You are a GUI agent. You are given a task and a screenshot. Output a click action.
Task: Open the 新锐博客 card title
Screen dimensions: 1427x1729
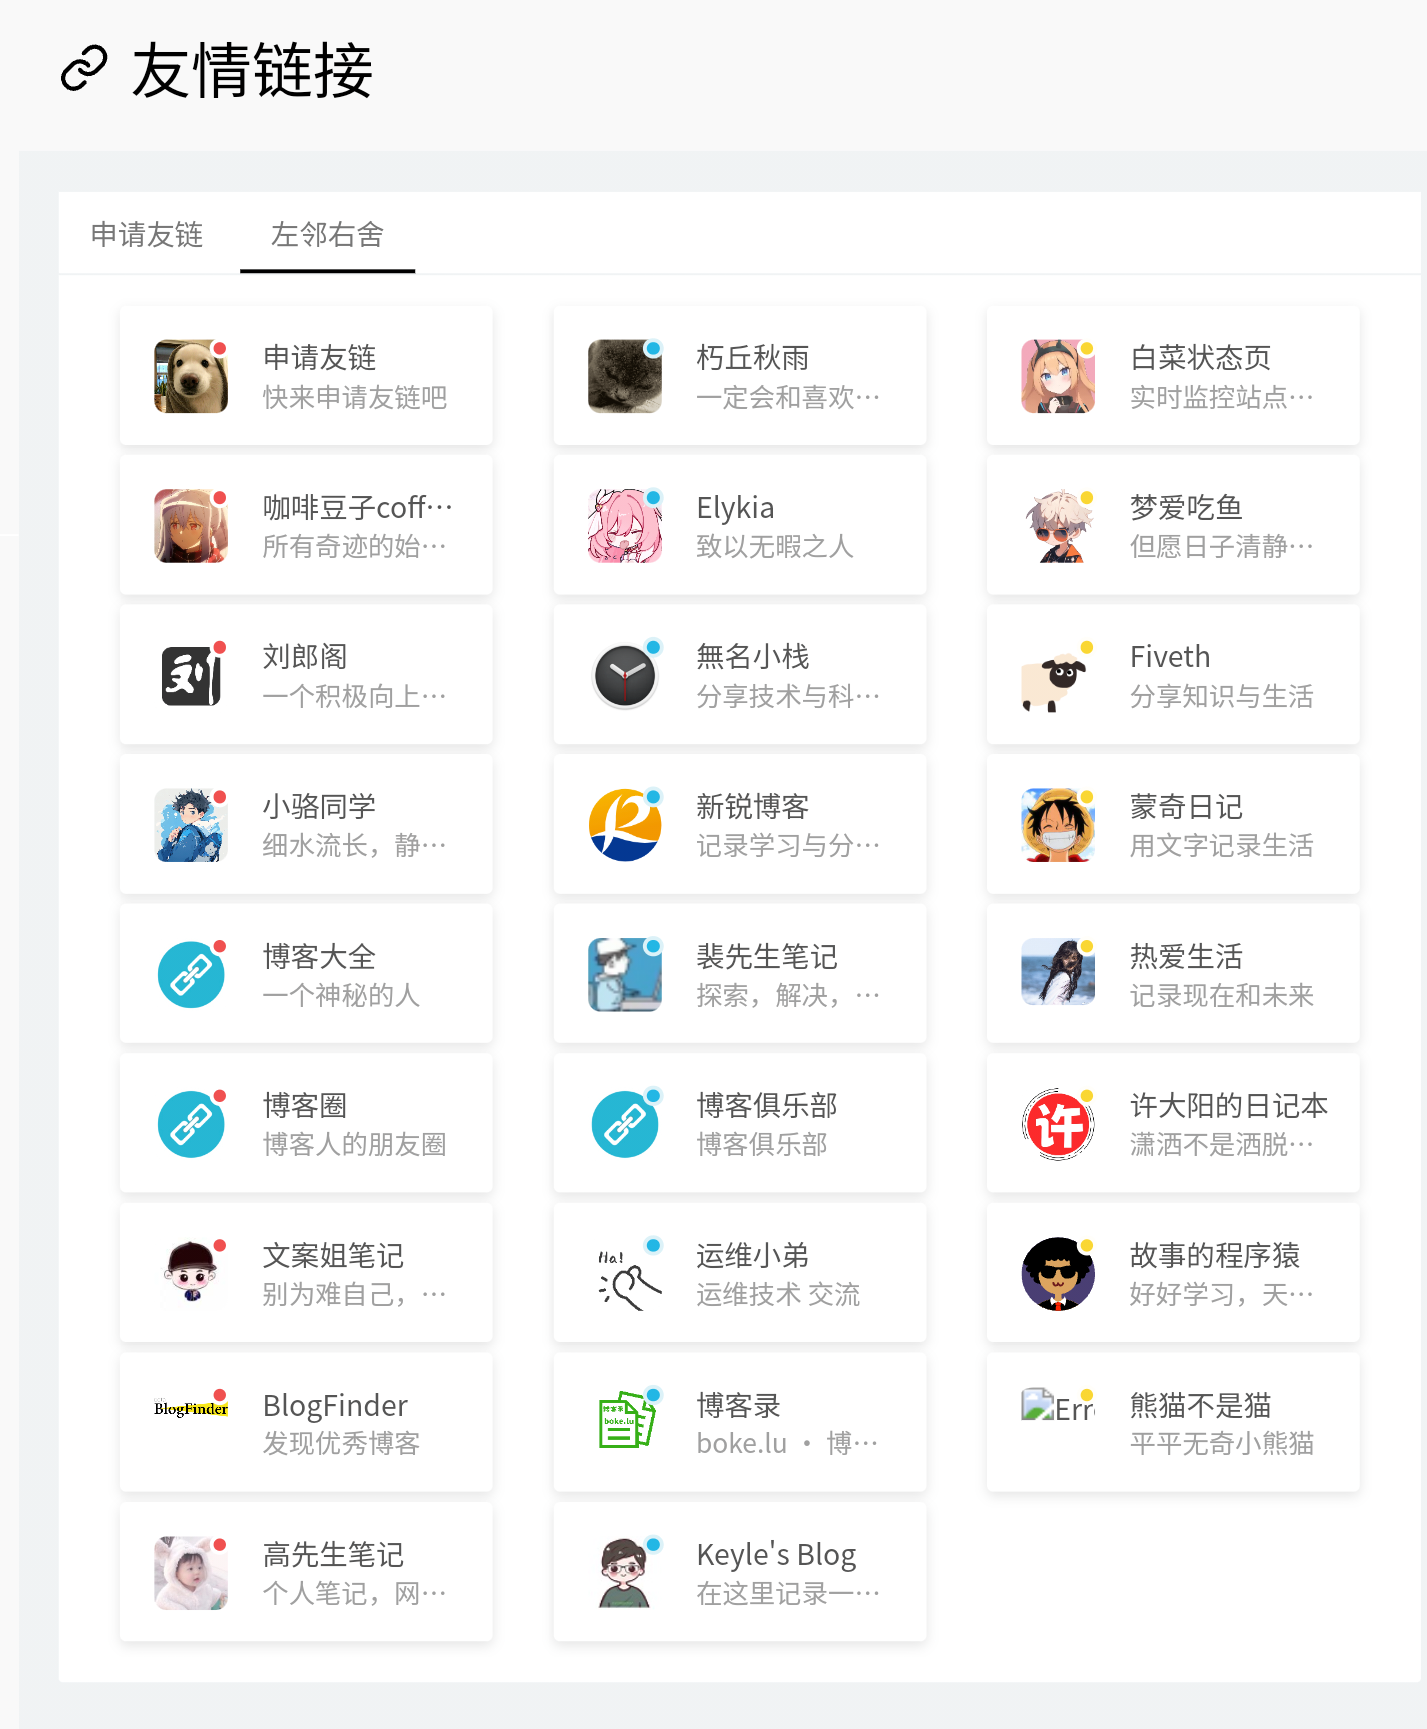coord(752,807)
